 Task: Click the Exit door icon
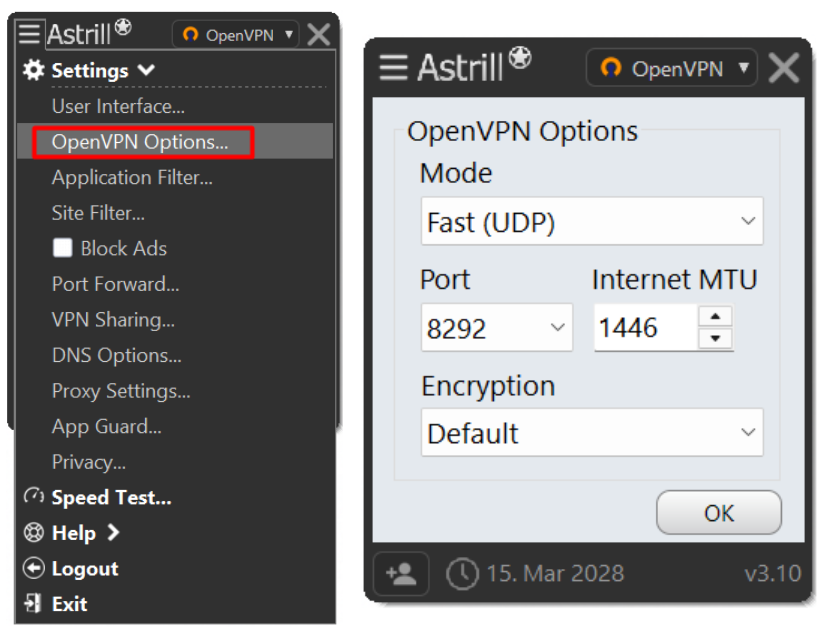pyautogui.click(x=33, y=604)
